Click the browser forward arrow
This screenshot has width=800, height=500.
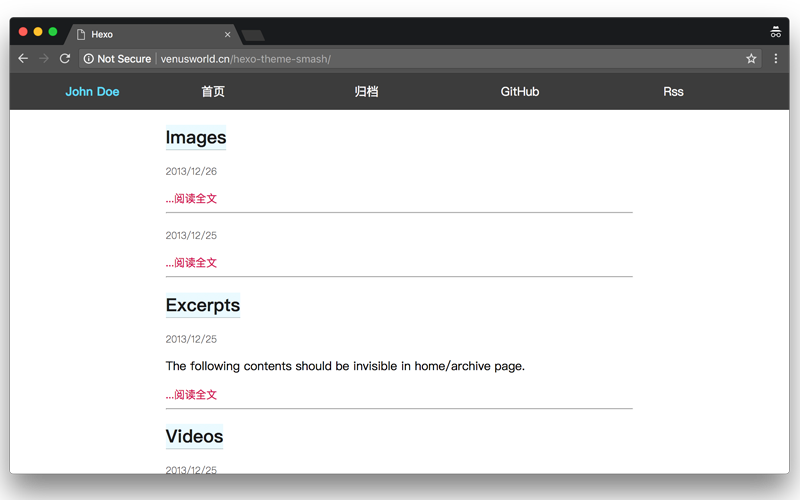pyautogui.click(x=43, y=59)
